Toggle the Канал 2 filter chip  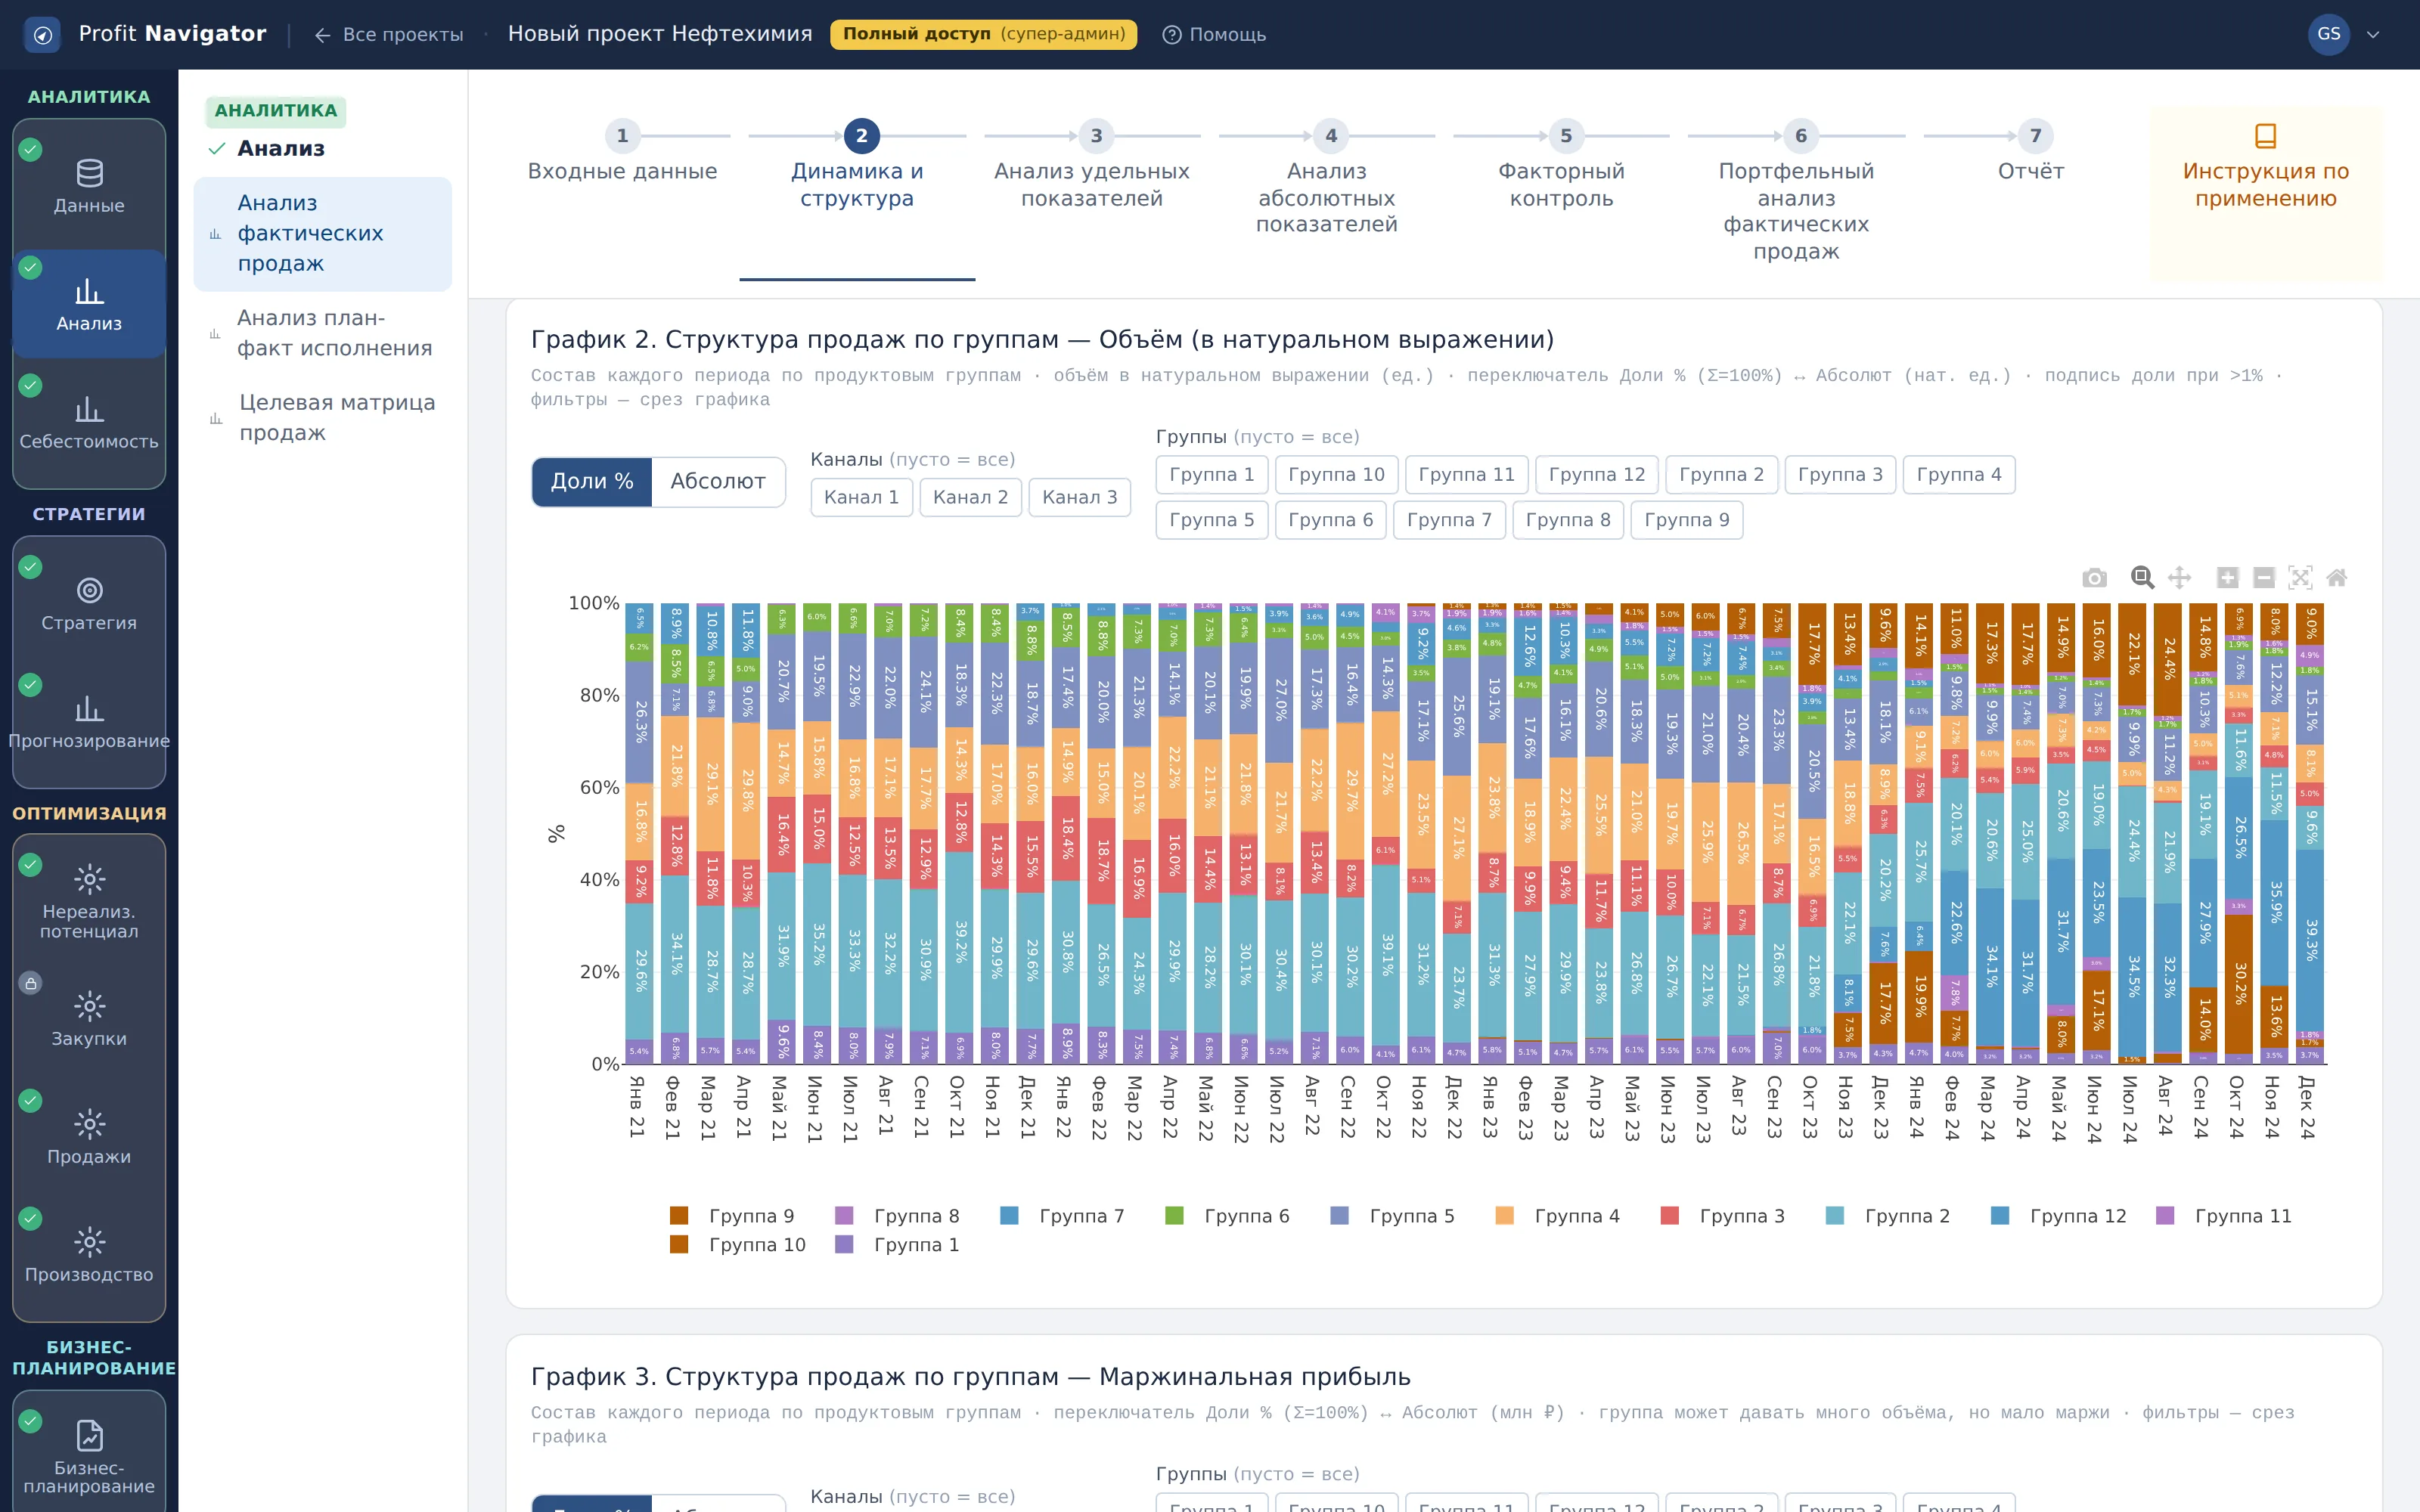[970, 497]
